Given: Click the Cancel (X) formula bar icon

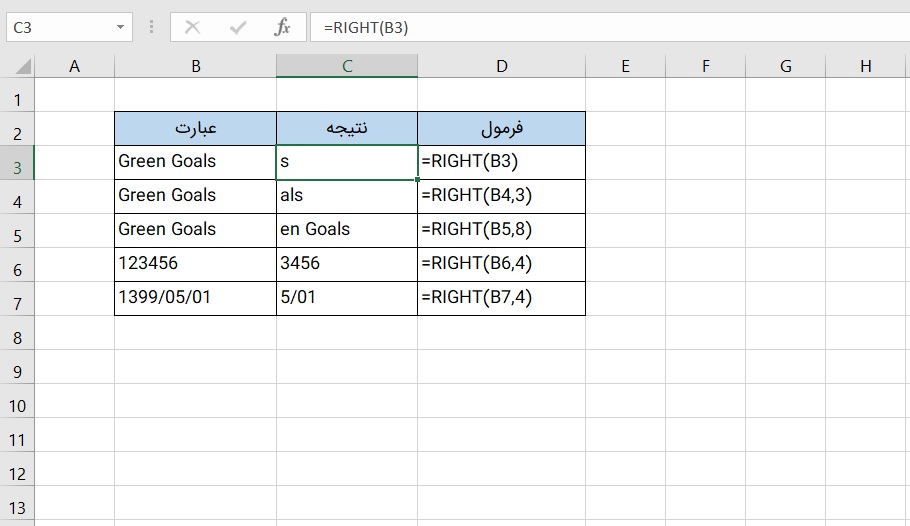Looking at the screenshot, I should click(192, 28).
